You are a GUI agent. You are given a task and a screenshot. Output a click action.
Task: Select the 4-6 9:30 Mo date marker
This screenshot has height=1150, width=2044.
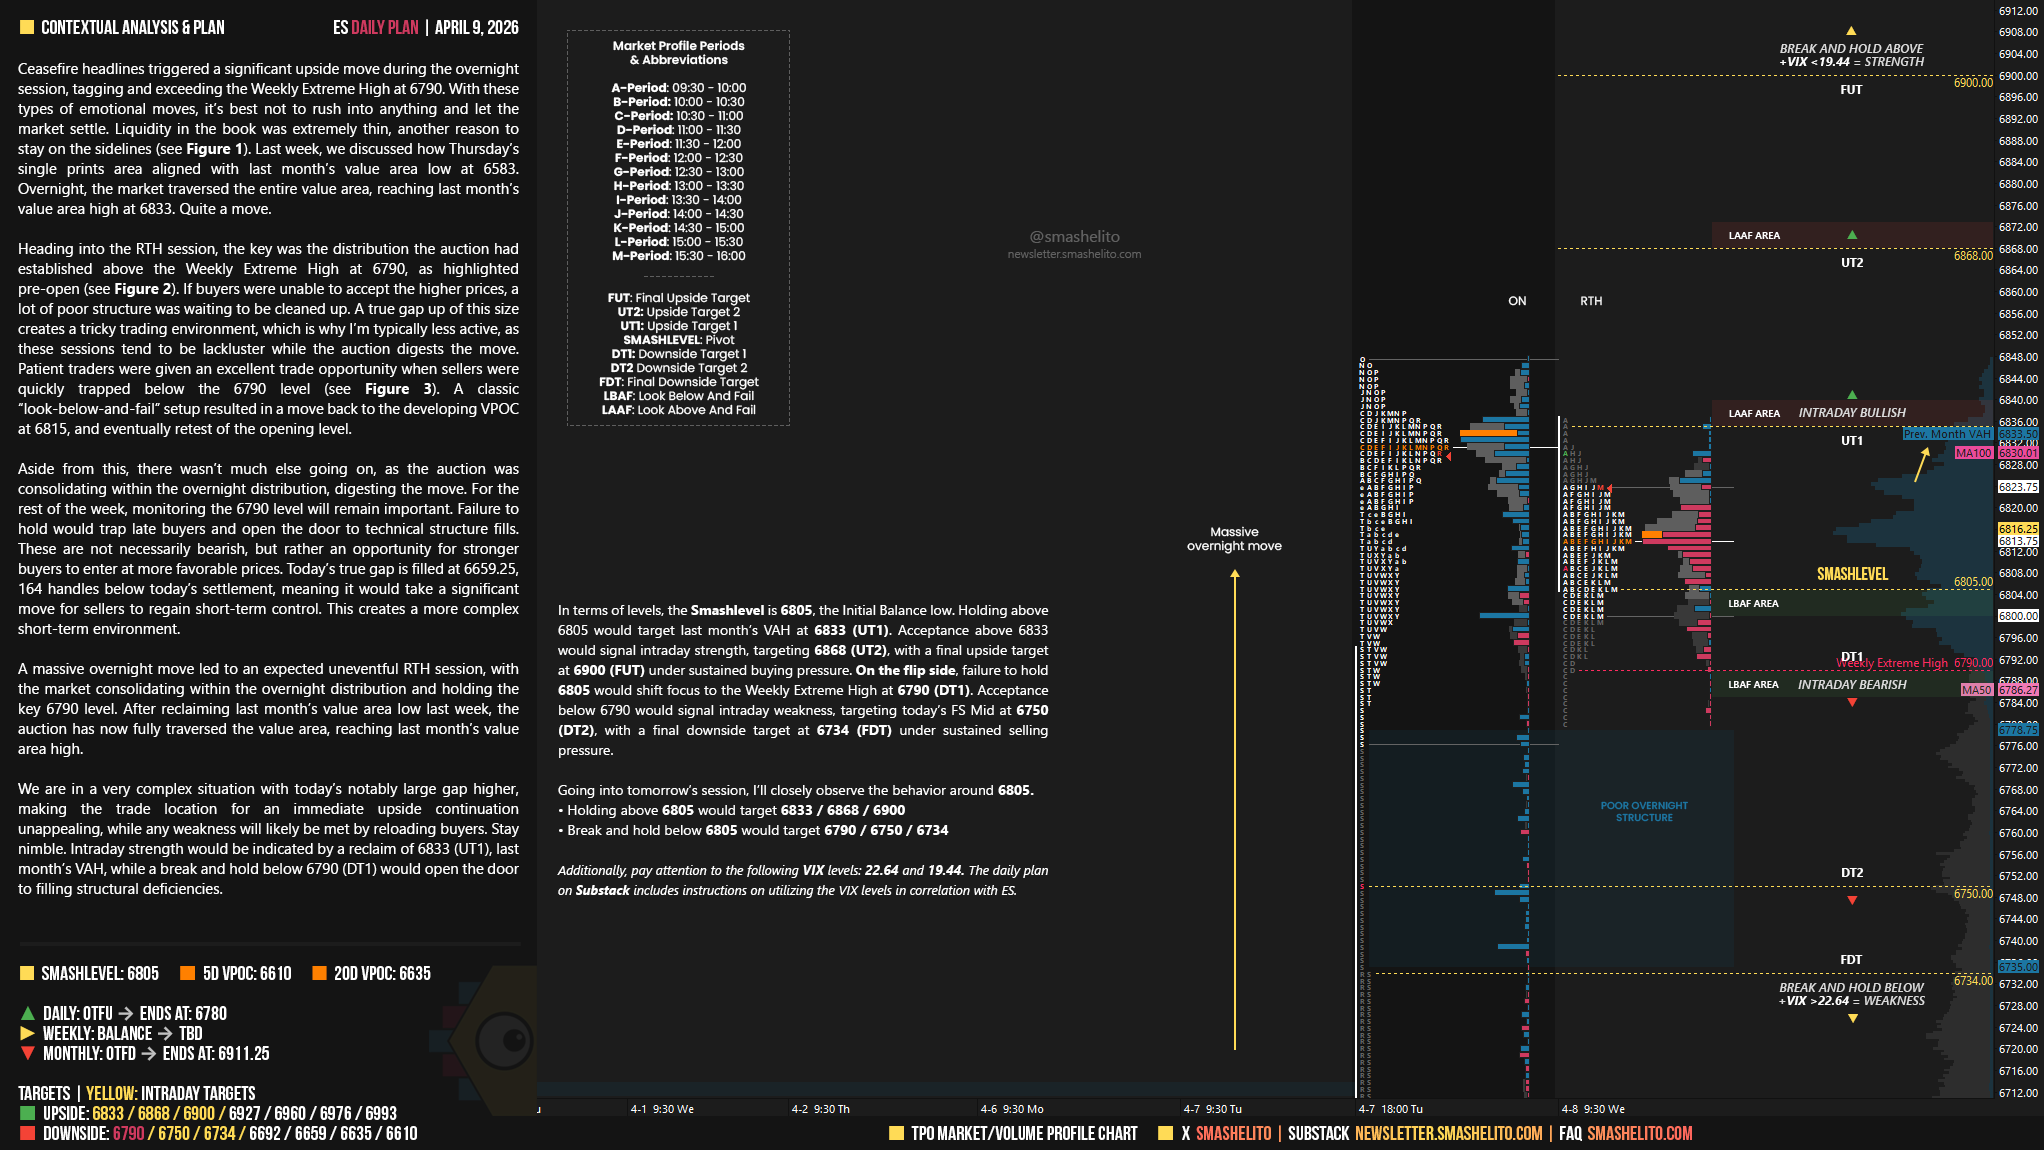(1011, 1109)
